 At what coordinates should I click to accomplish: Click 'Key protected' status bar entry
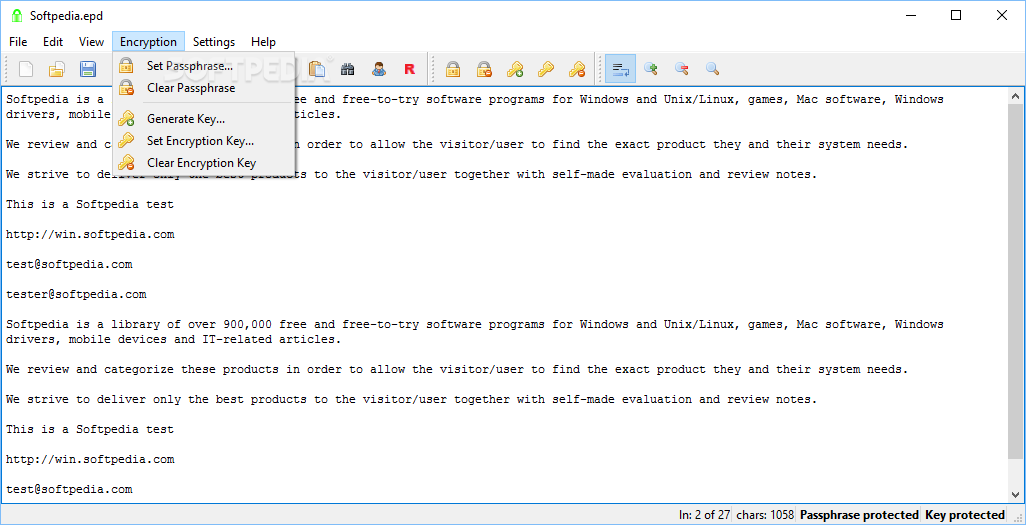click(964, 515)
